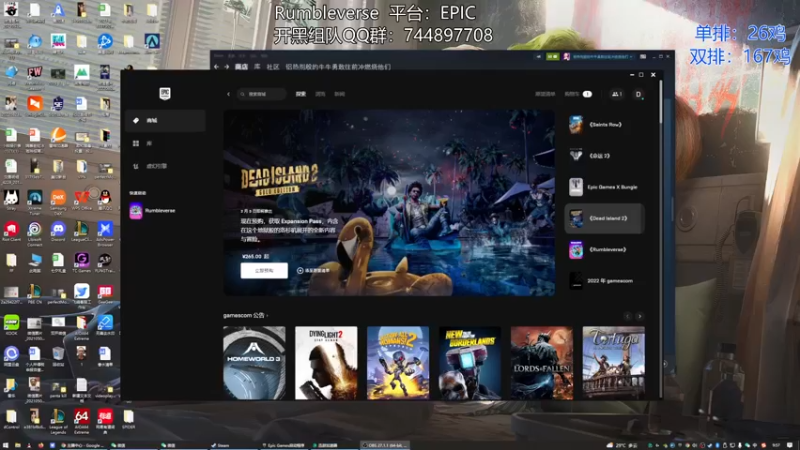Open the Community tab in Steam window

(x=273, y=67)
